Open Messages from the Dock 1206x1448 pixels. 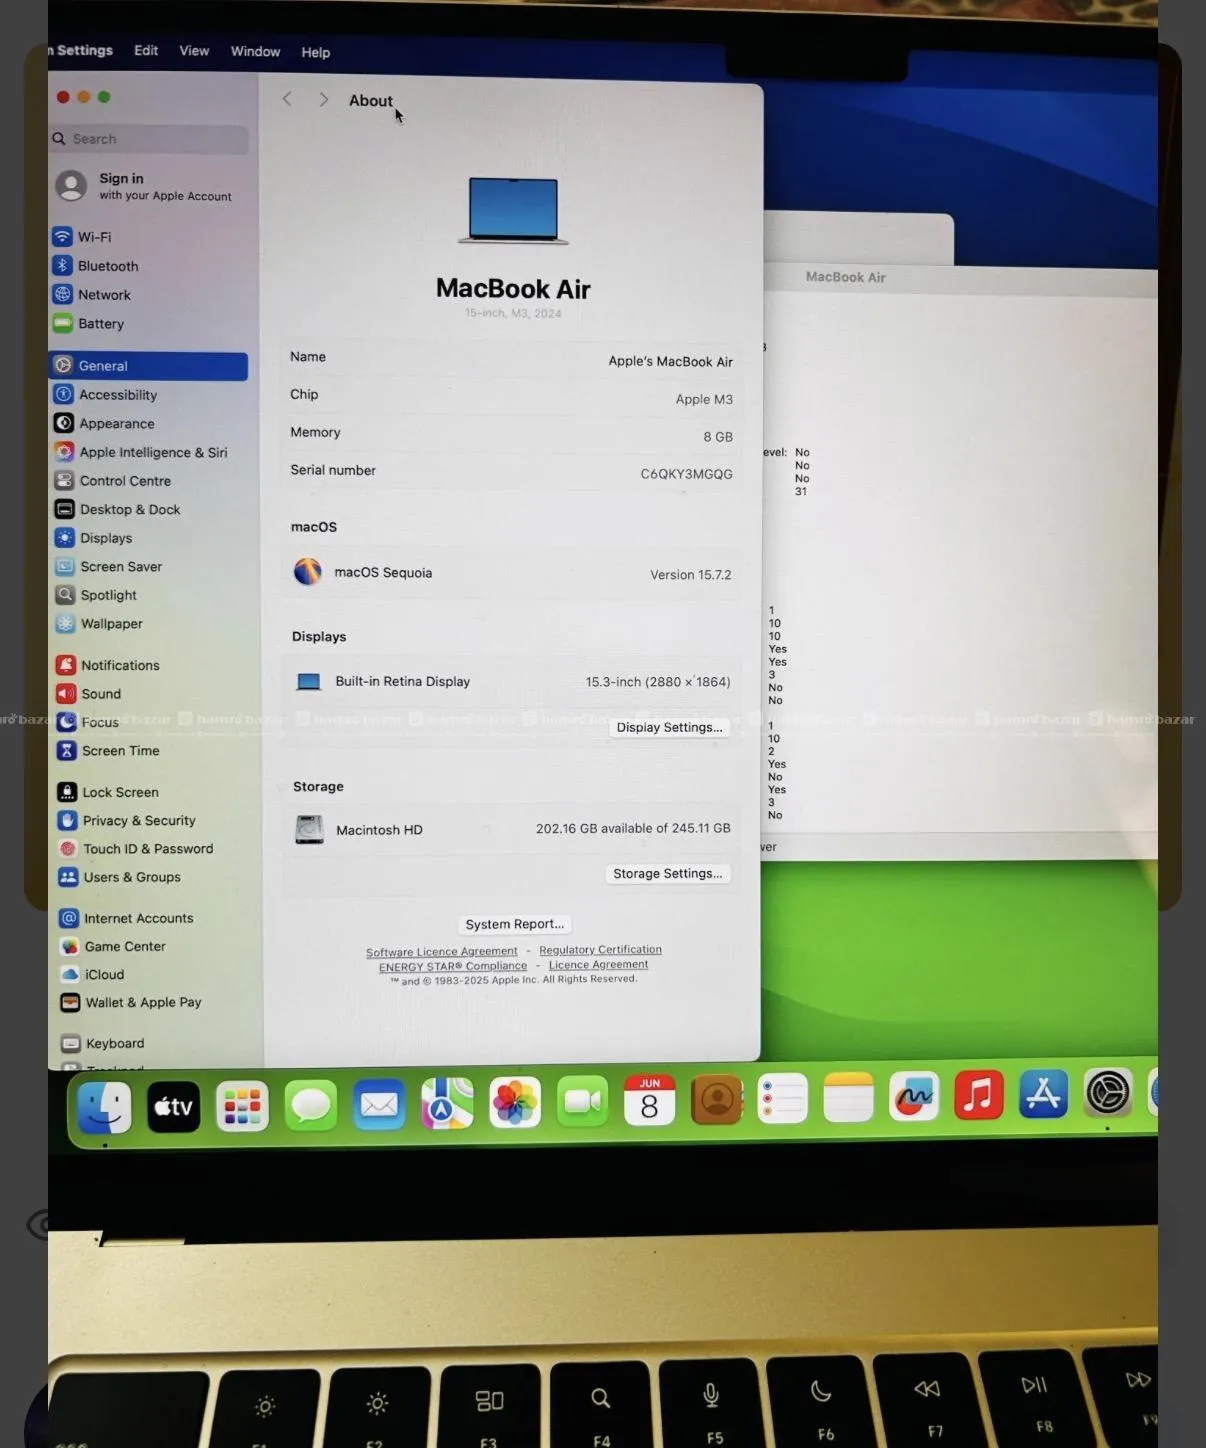pos(311,1106)
